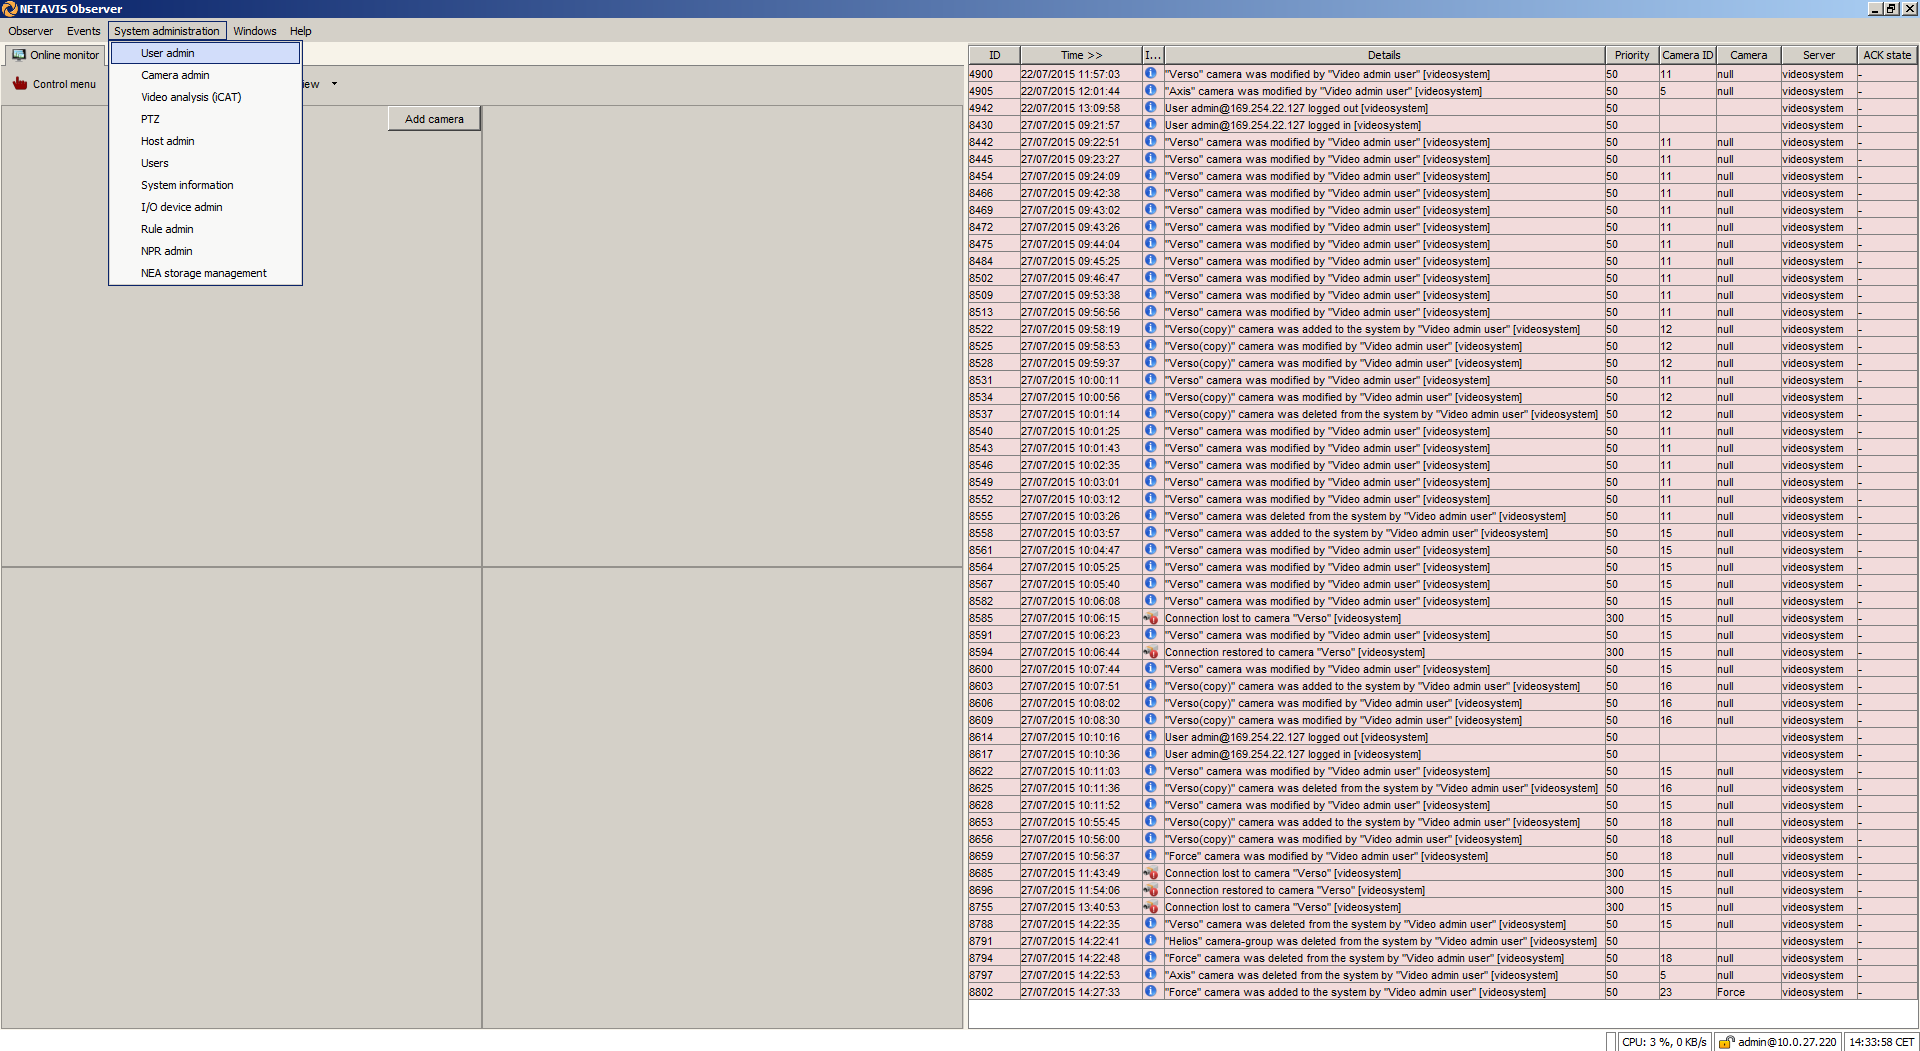Select Video analysis (iCAT) menu entry
Screen dimensions: 1920x1051
[x=191, y=97]
